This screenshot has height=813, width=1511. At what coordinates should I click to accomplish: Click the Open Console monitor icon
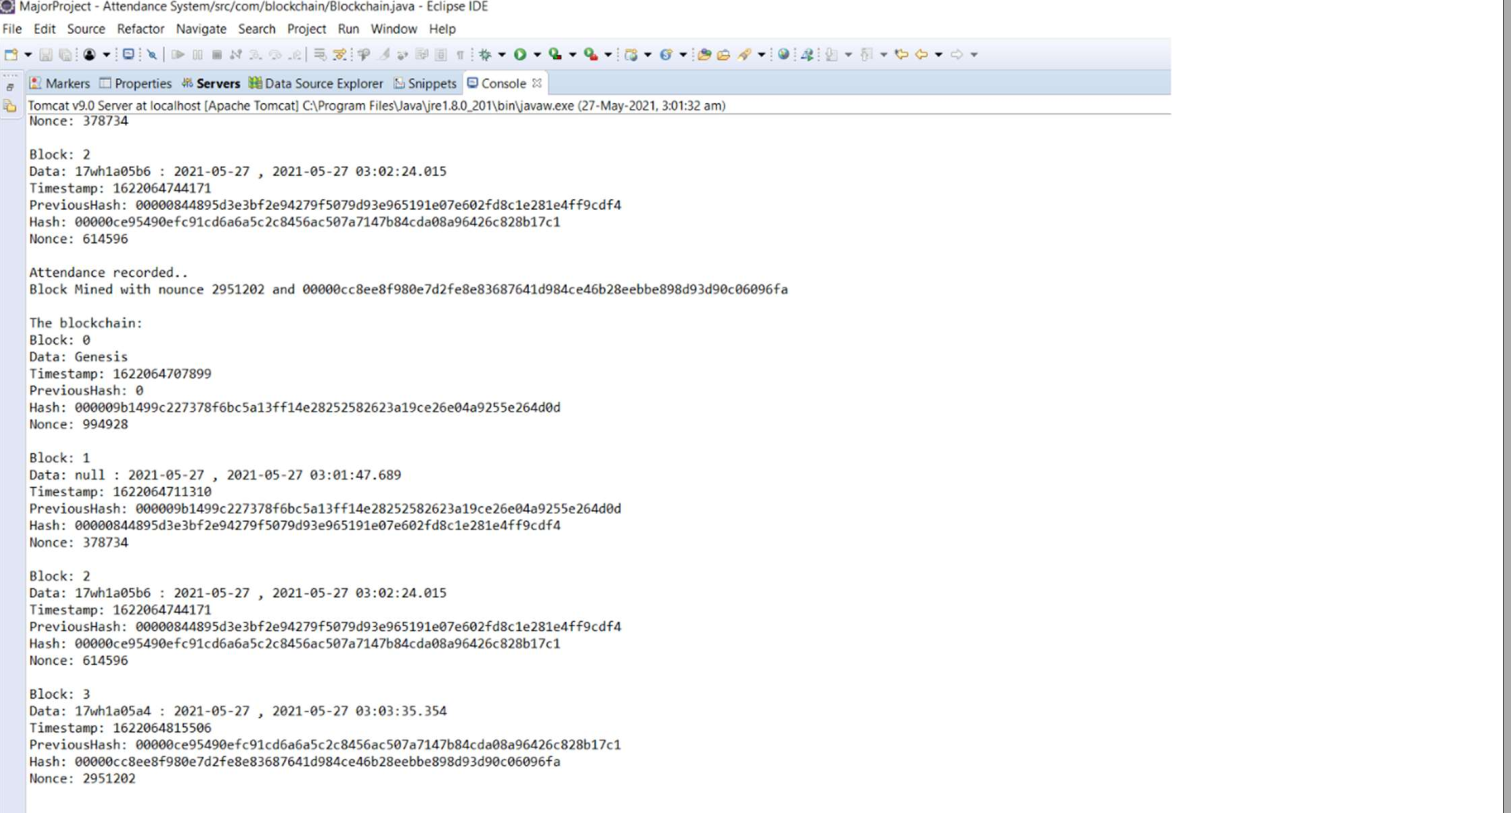point(128,54)
